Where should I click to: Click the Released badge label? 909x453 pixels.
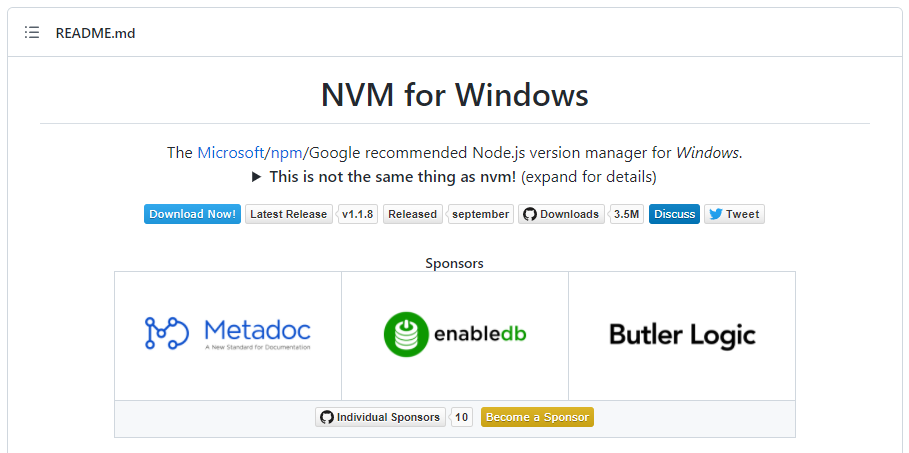point(413,214)
